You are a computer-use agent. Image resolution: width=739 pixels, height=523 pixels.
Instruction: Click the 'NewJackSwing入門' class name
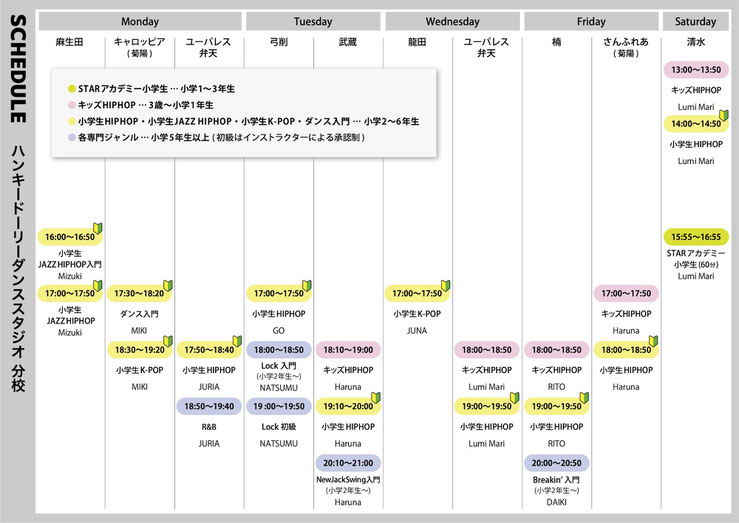coord(348,480)
